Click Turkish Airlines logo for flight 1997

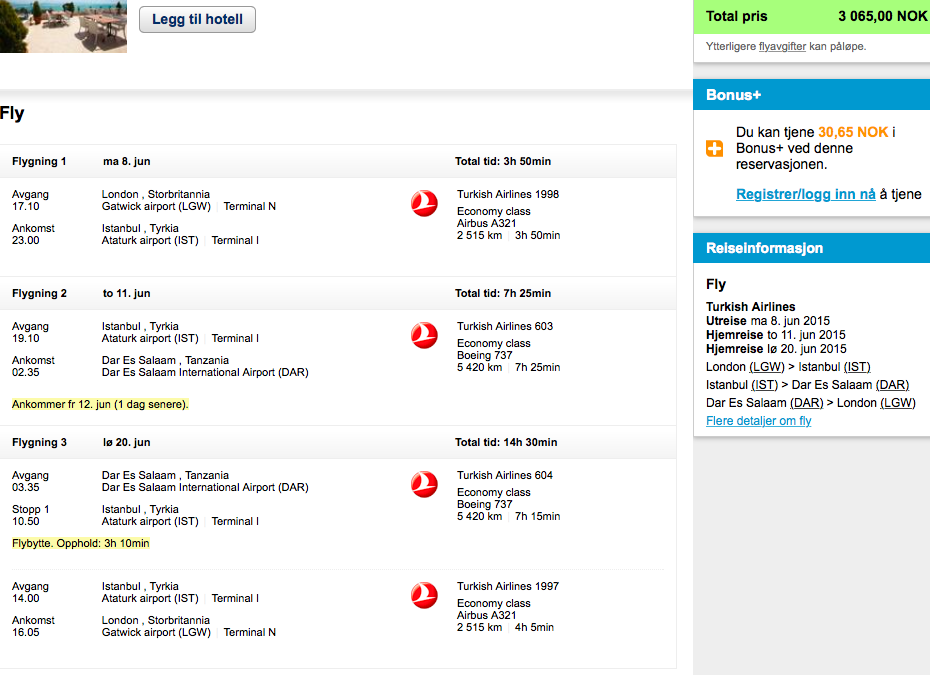pos(424,595)
